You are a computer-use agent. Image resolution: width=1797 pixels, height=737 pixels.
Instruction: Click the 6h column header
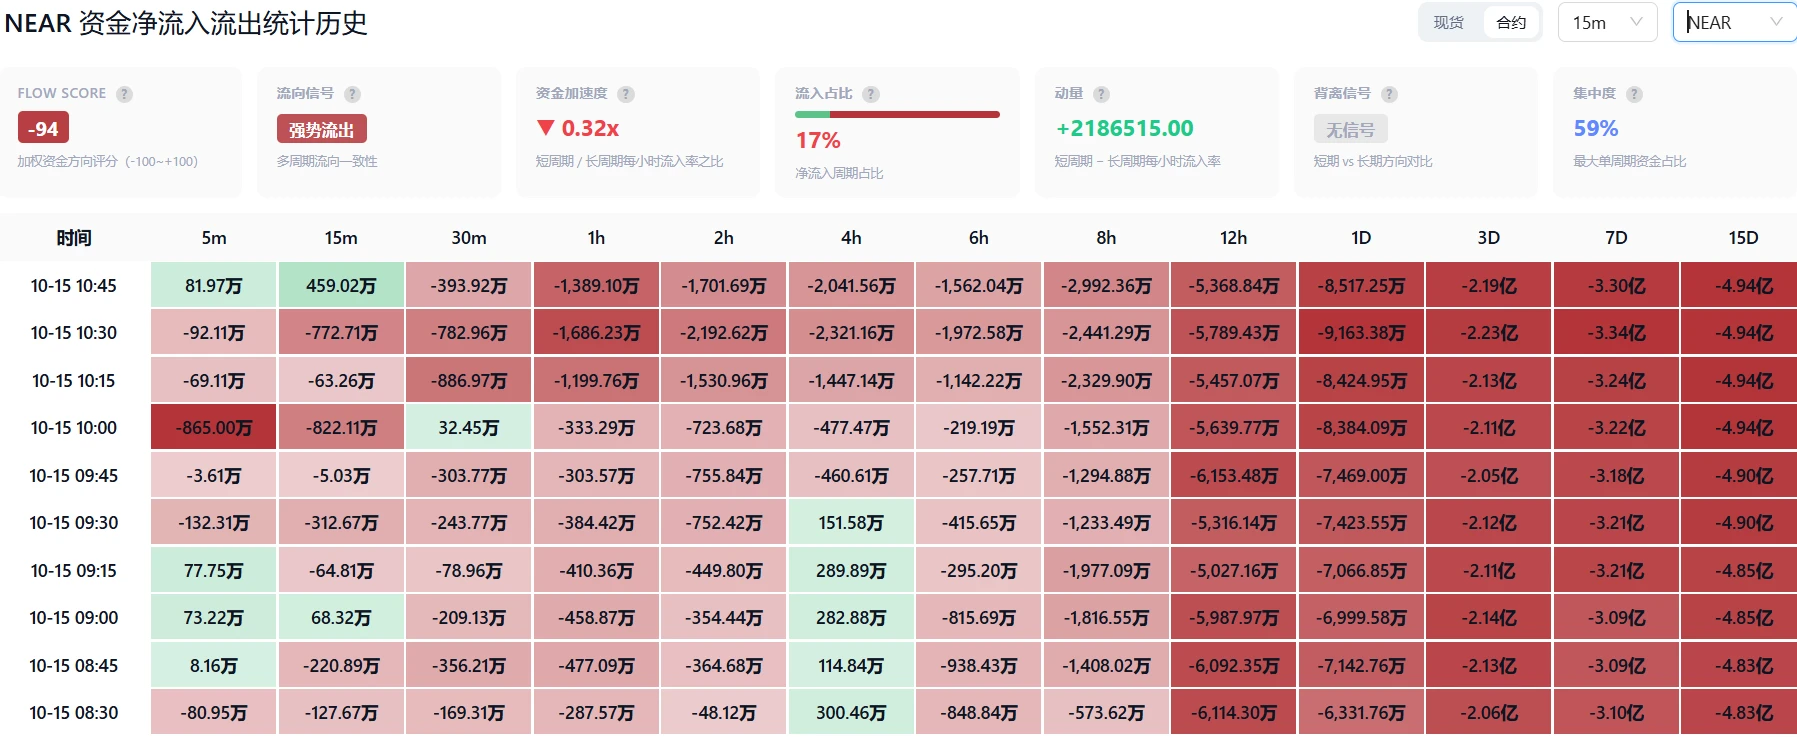979,238
